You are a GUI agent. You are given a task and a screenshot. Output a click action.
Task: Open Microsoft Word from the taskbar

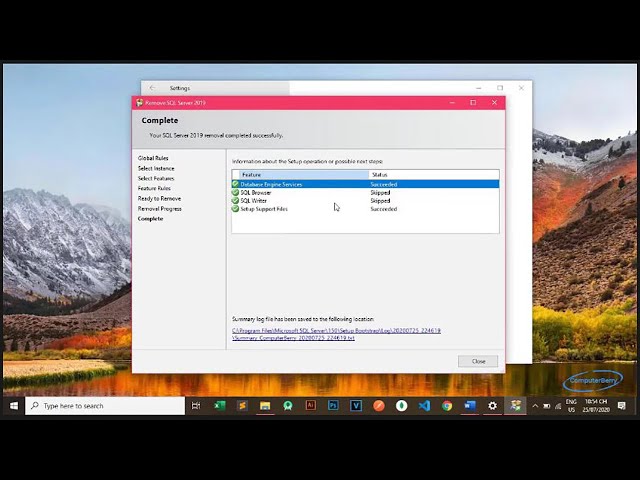pos(470,406)
